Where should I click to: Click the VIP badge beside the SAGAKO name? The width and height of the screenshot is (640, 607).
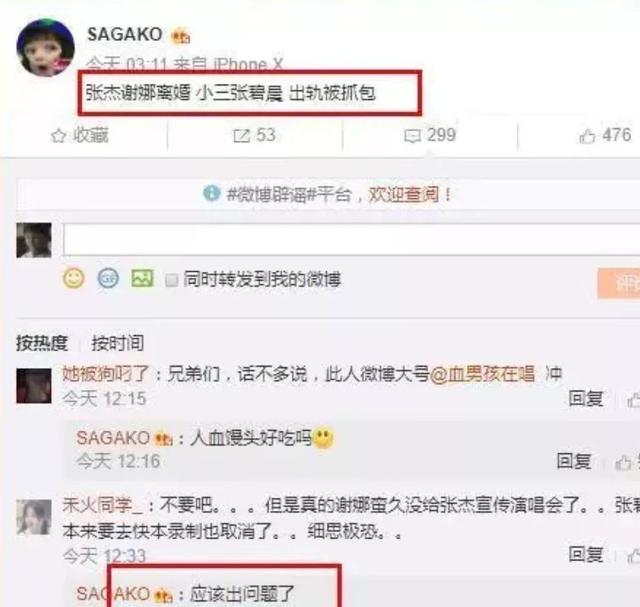(181, 36)
